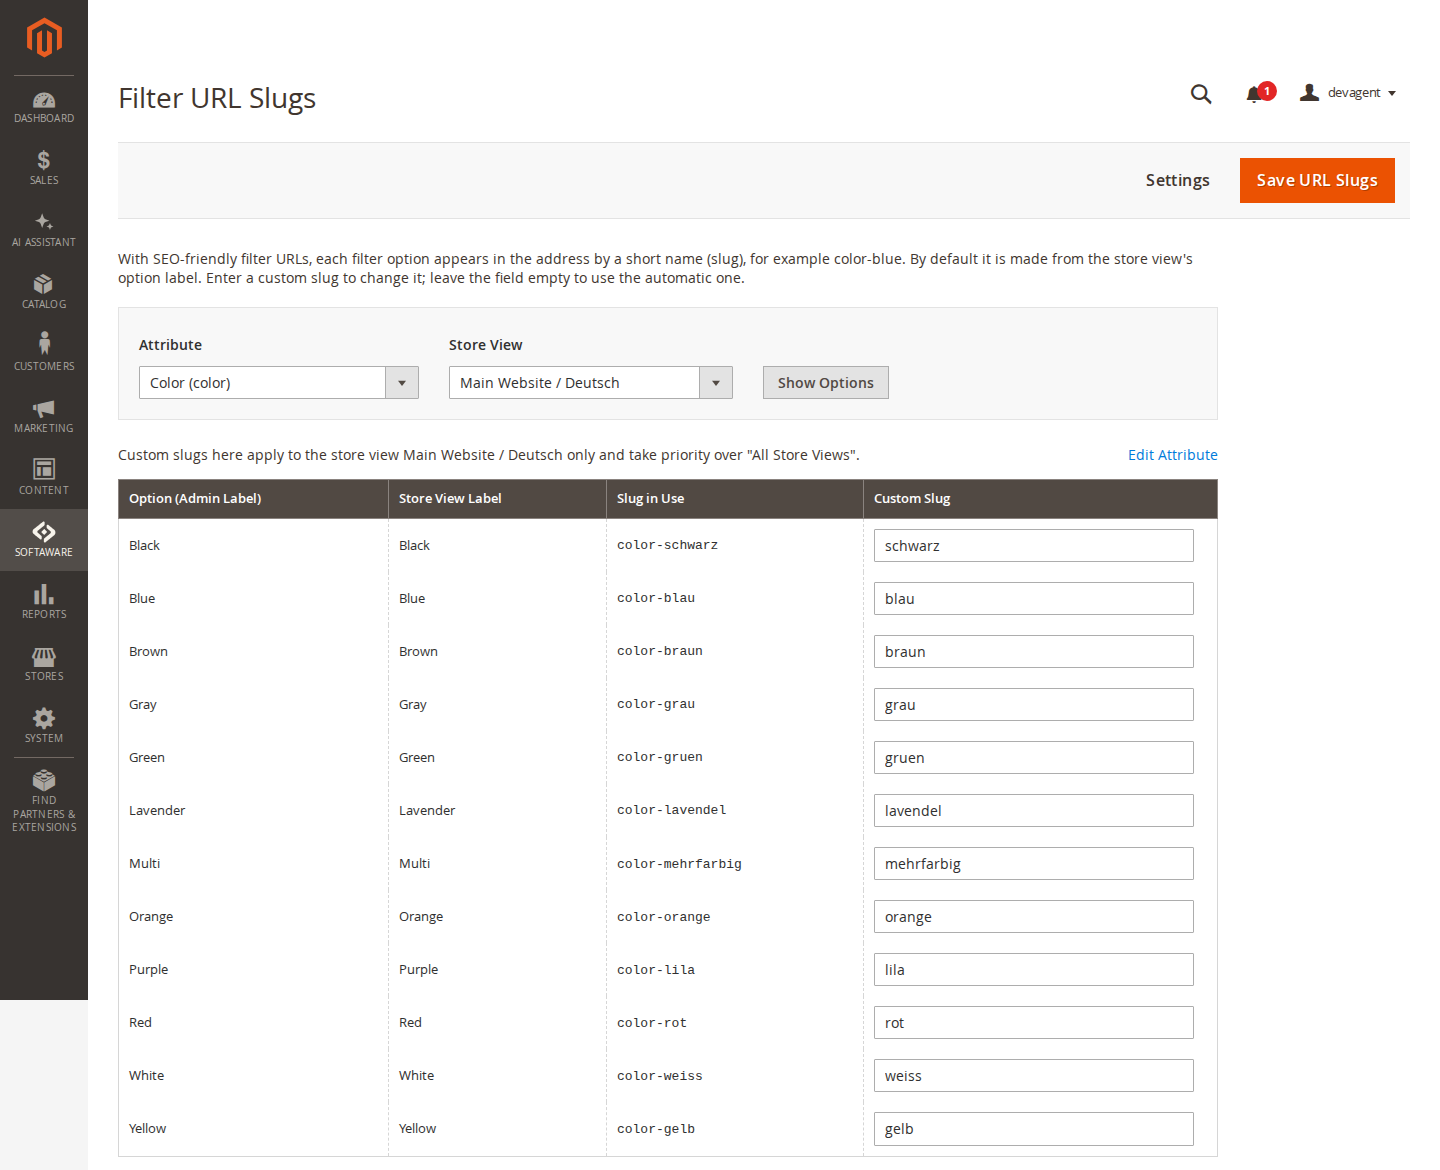The width and height of the screenshot is (1440, 1170).
Task: Click the custom slug field containing blau
Action: pos(1034,599)
